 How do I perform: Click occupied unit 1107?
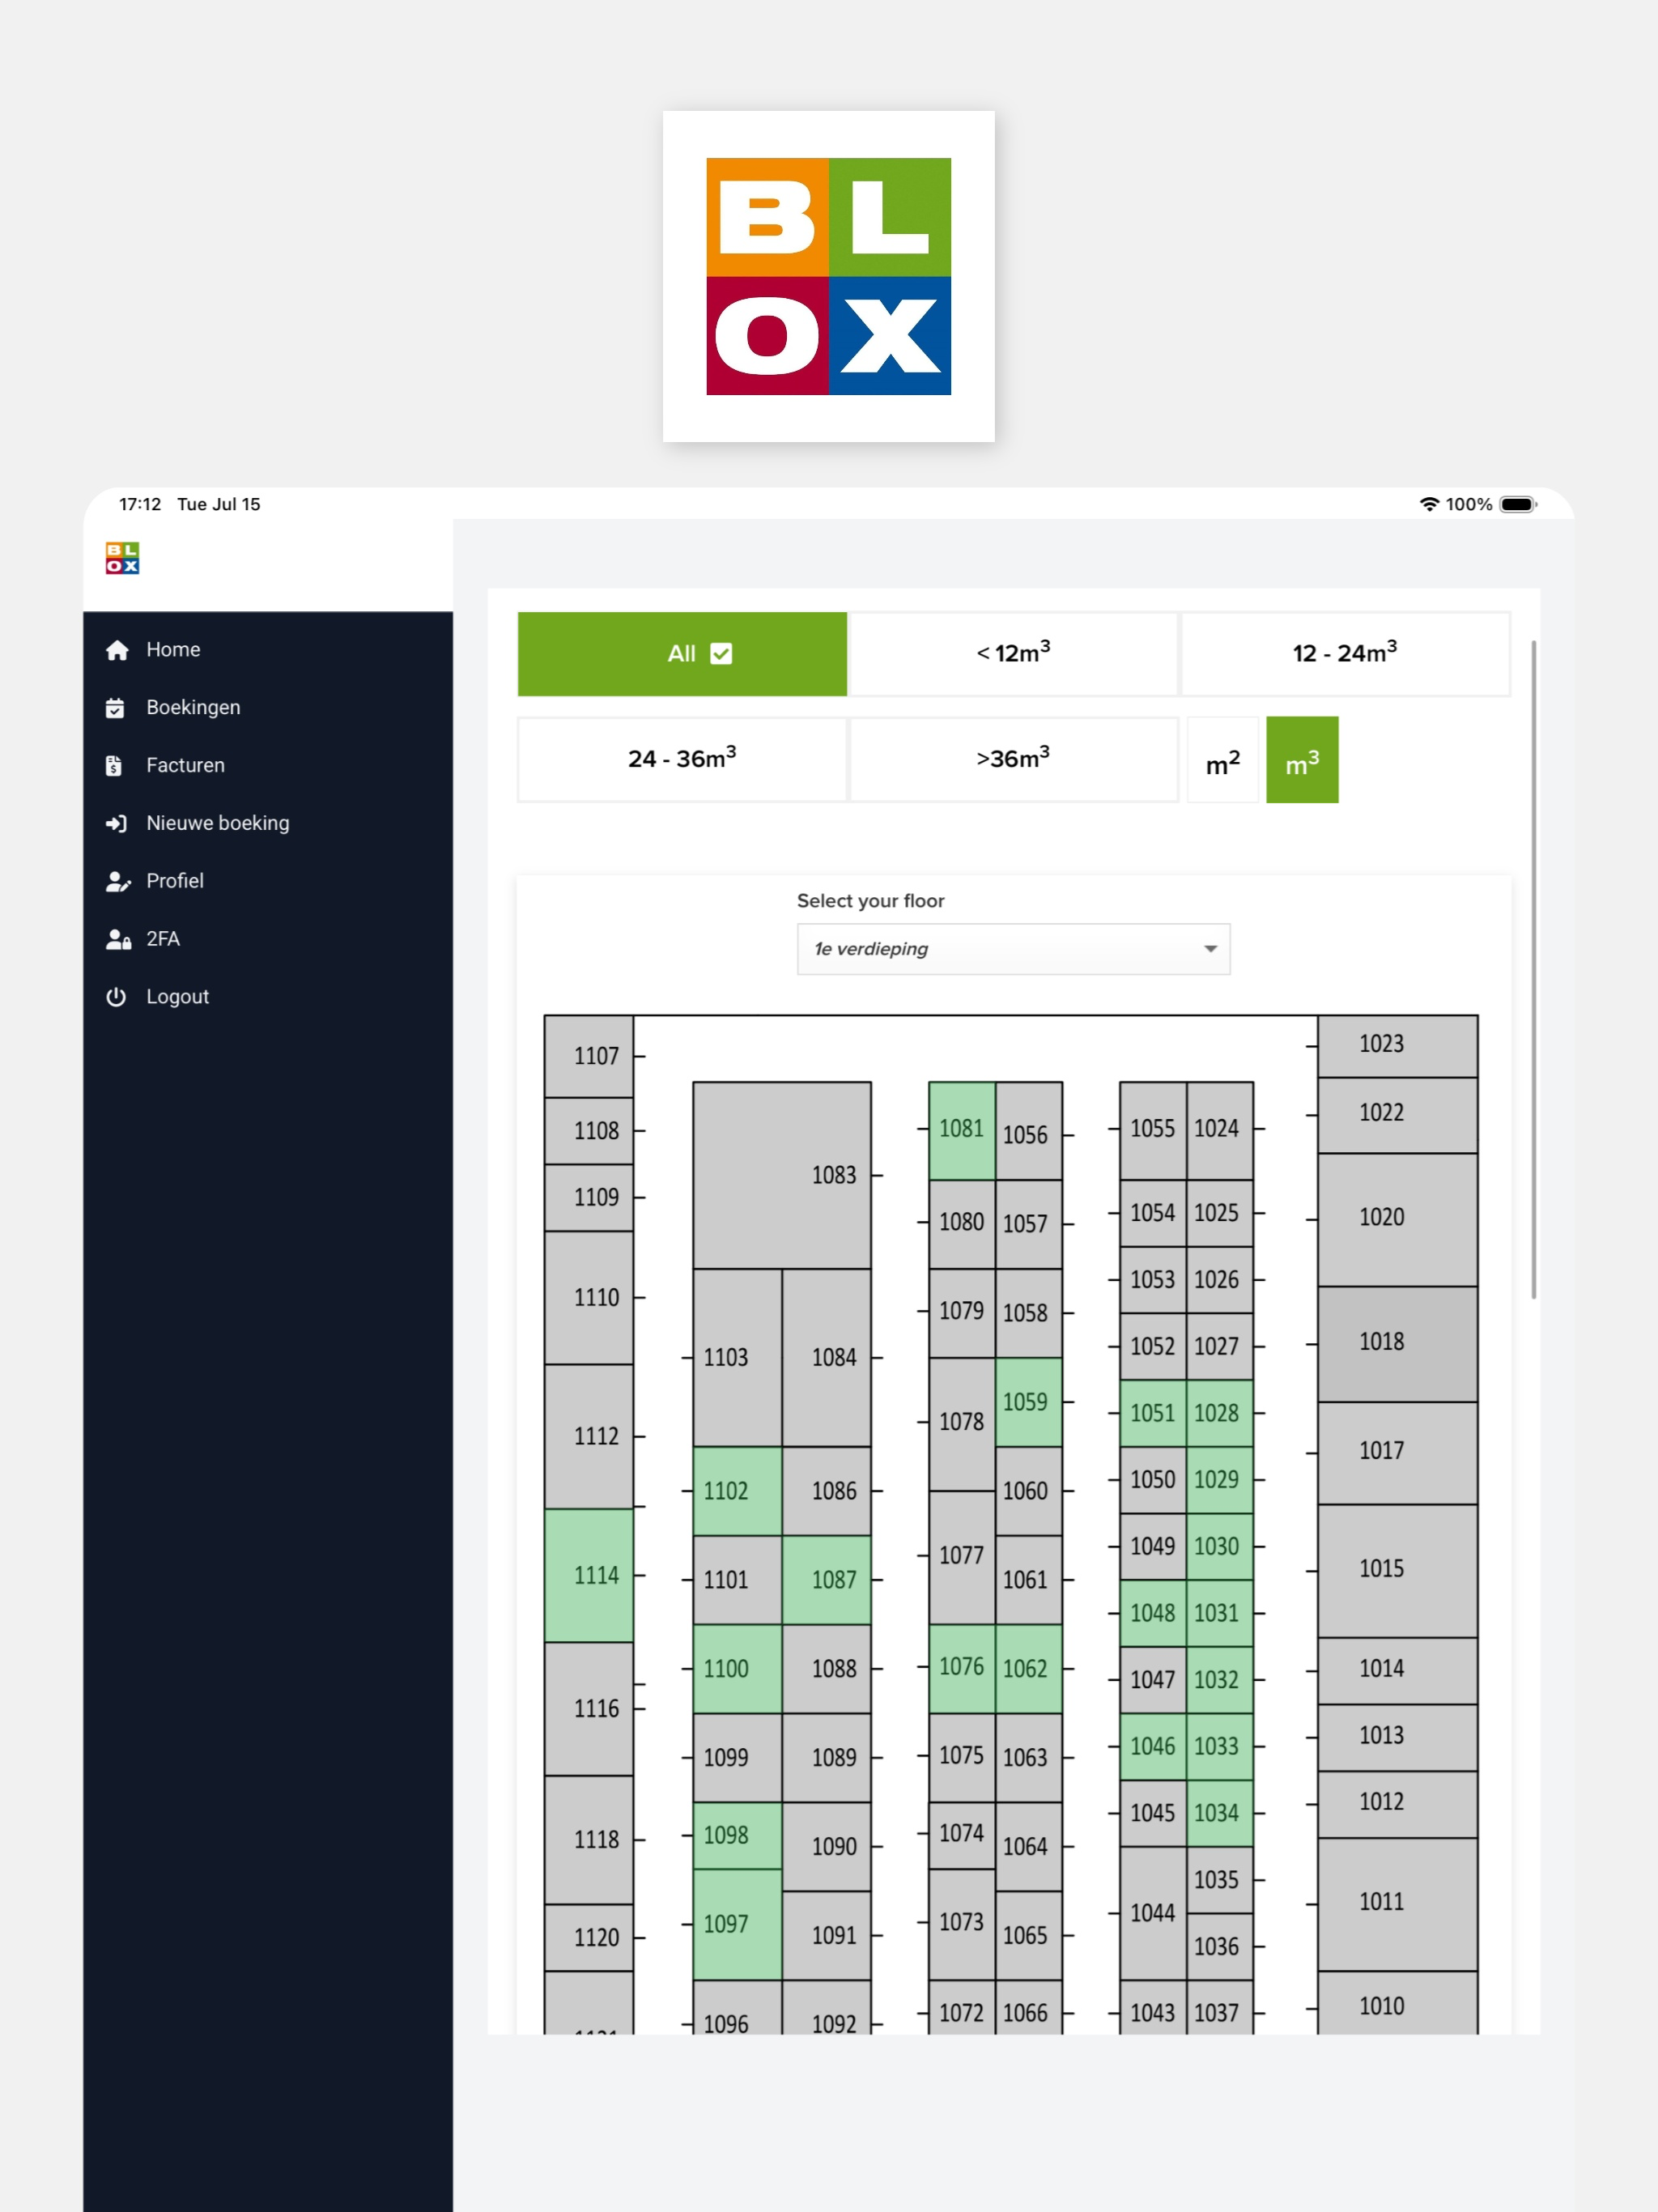pyautogui.click(x=589, y=1057)
